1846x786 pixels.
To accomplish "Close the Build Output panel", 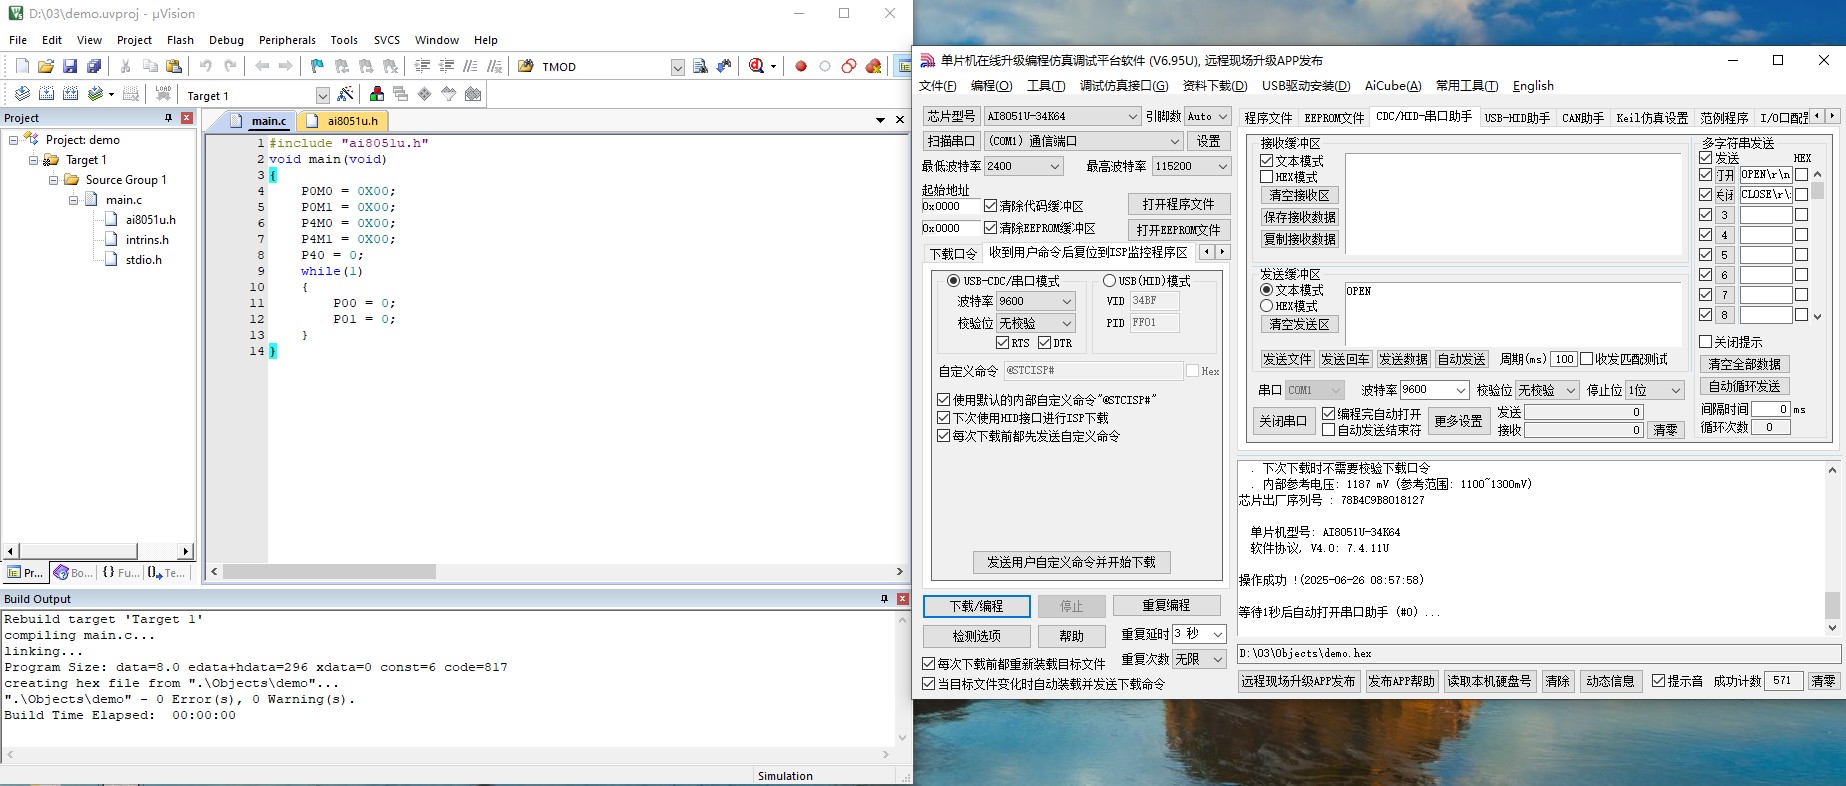I will (903, 599).
